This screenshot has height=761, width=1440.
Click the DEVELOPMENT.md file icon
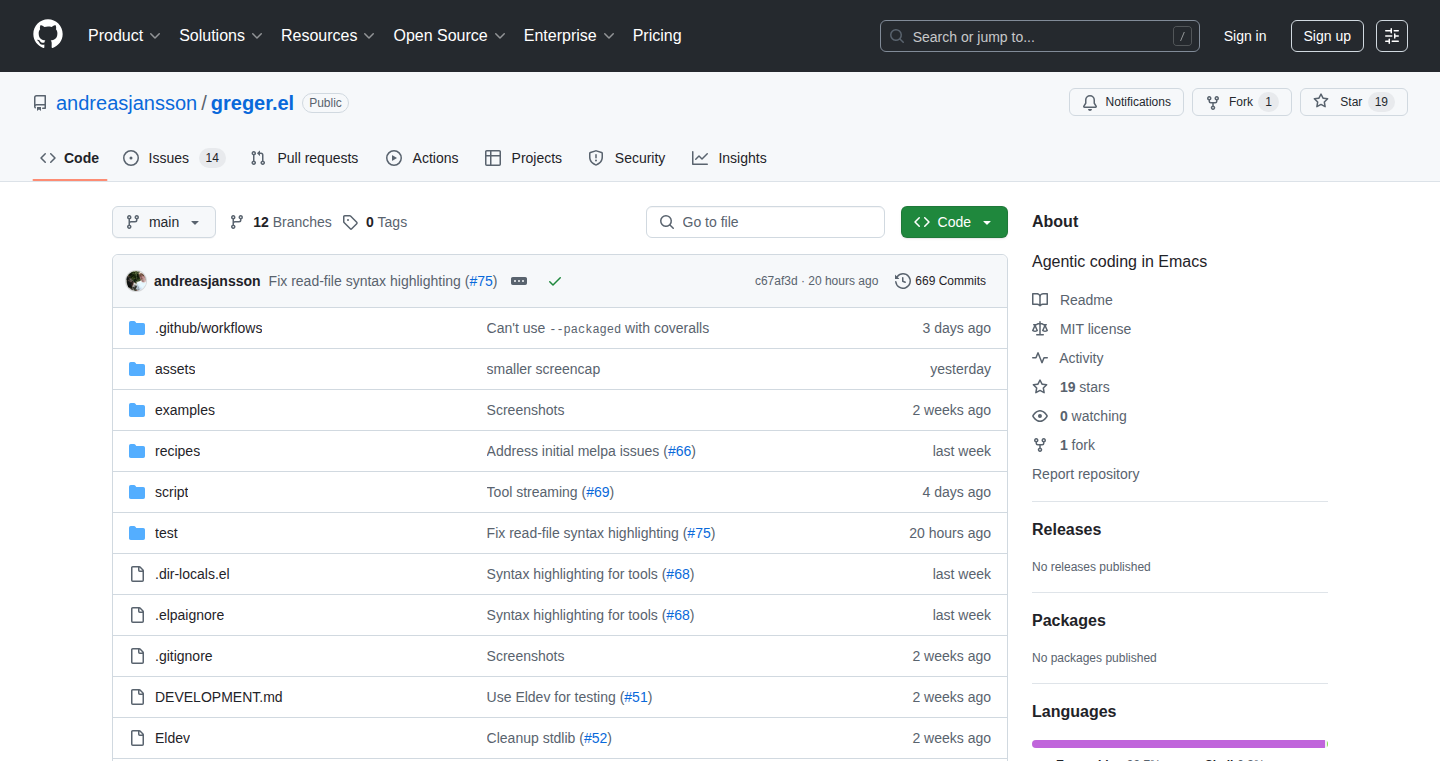137,697
